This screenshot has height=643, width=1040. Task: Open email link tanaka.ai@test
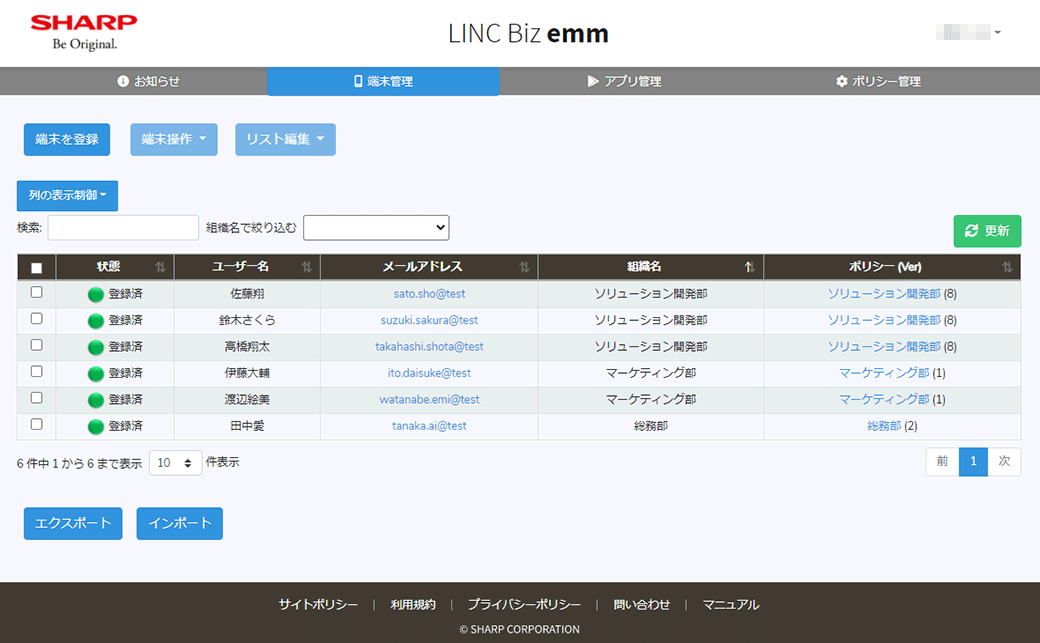click(x=429, y=427)
